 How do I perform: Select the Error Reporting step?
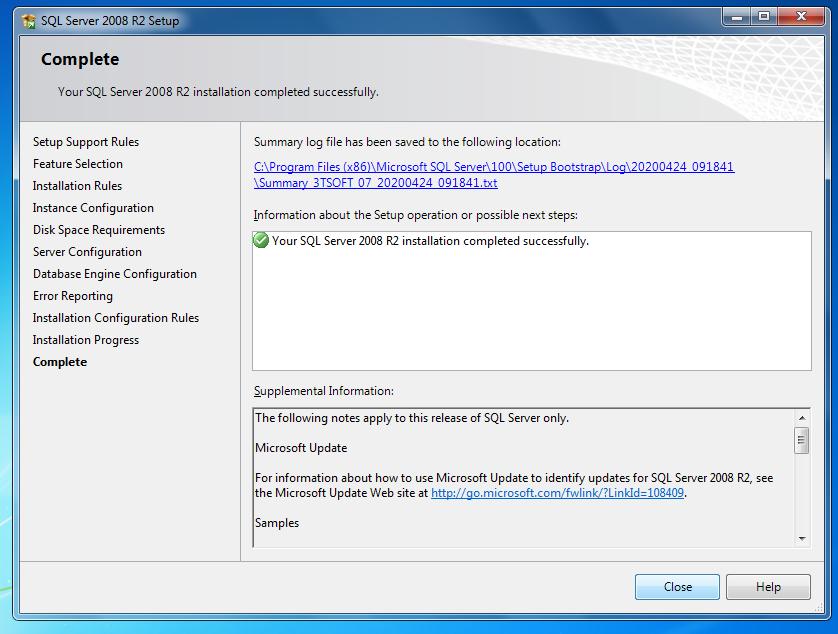(x=73, y=296)
